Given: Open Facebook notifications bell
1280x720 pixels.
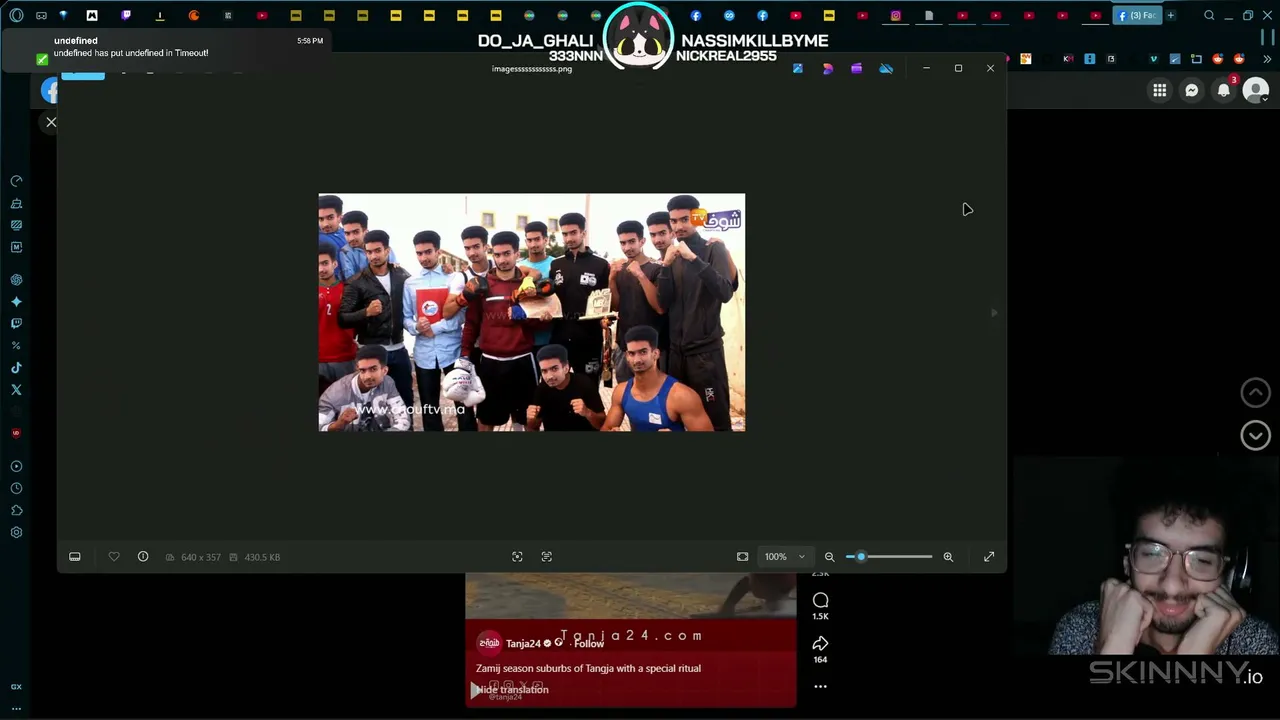Looking at the screenshot, I should point(1224,90).
